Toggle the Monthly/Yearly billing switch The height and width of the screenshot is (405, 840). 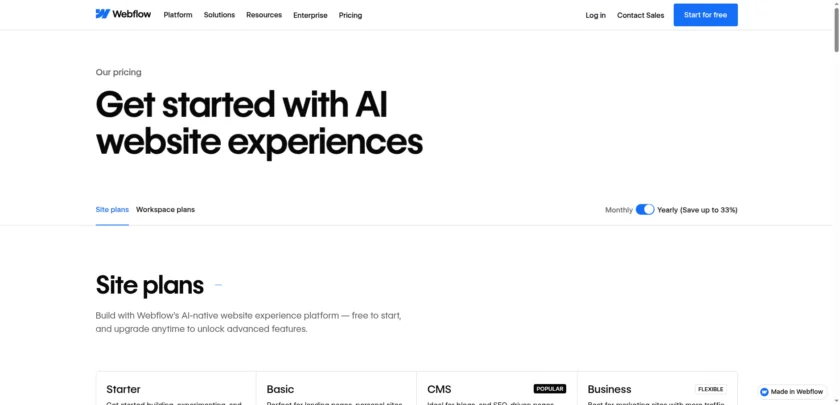(645, 210)
